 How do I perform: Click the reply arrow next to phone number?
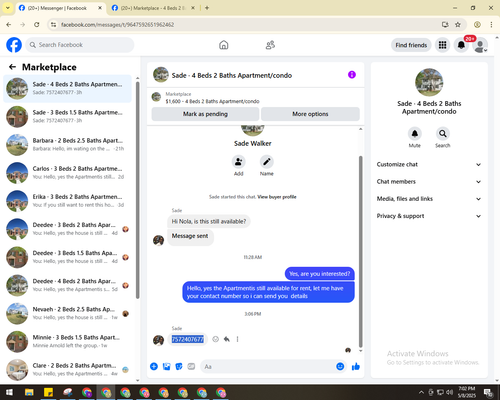click(x=227, y=339)
